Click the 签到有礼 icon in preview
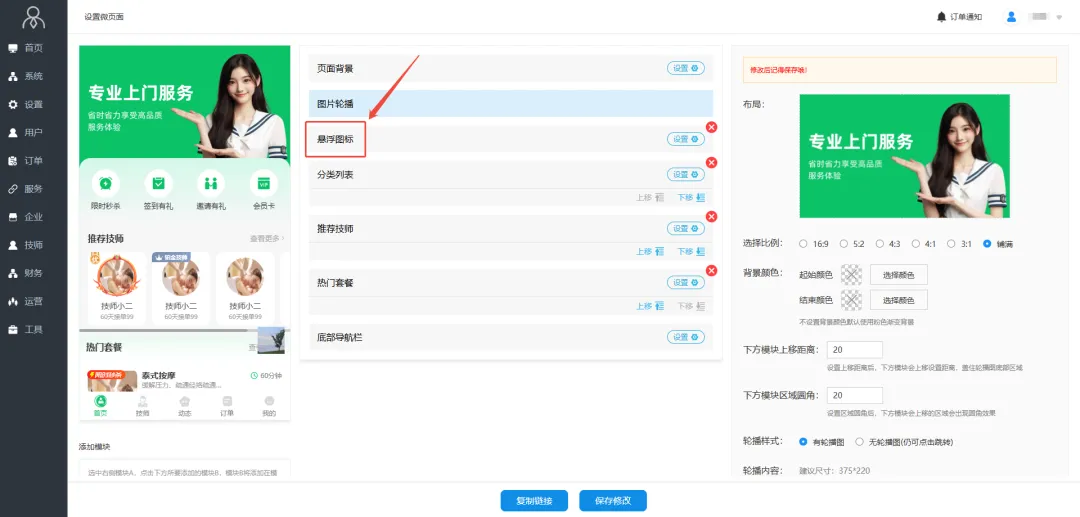 158,183
